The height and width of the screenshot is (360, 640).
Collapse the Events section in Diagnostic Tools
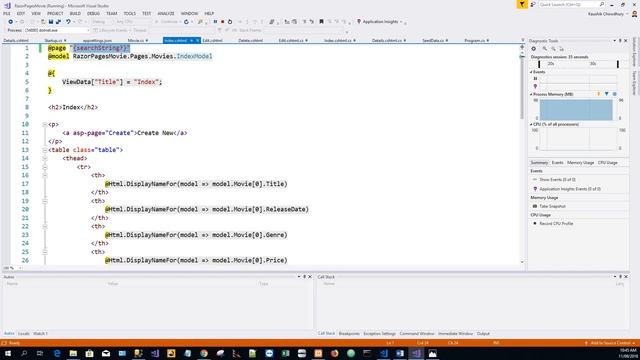click(x=531, y=72)
